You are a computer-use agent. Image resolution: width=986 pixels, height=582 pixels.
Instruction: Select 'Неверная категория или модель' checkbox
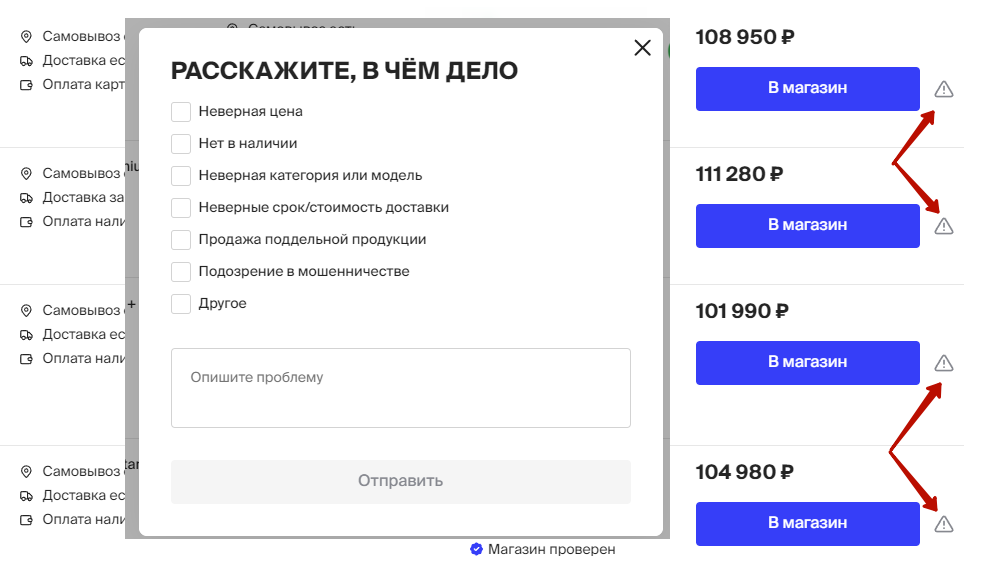click(x=181, y=176)
